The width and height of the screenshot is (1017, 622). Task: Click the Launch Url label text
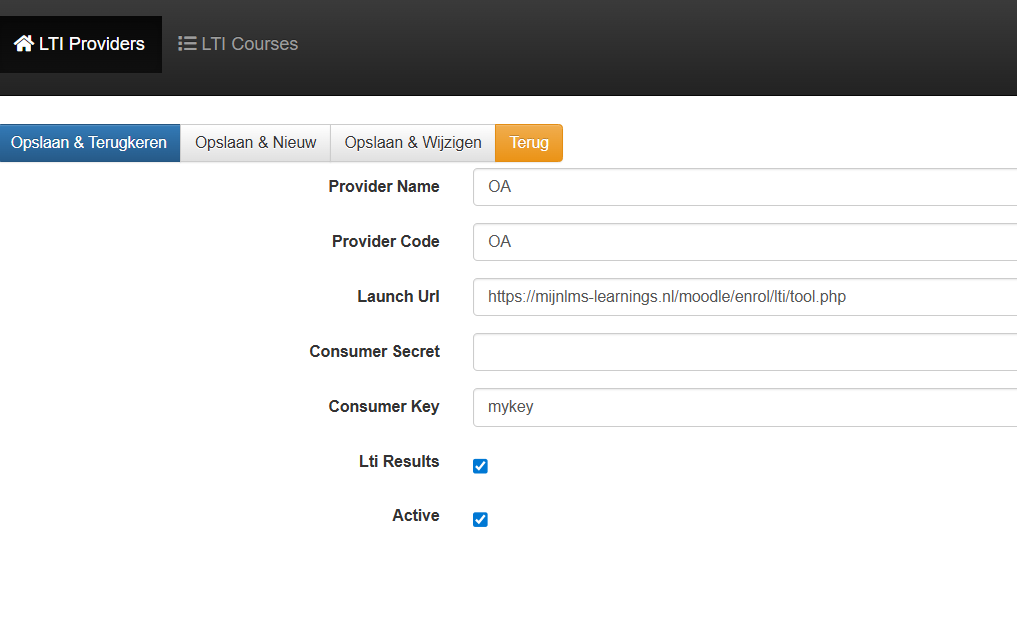[398, 297]
